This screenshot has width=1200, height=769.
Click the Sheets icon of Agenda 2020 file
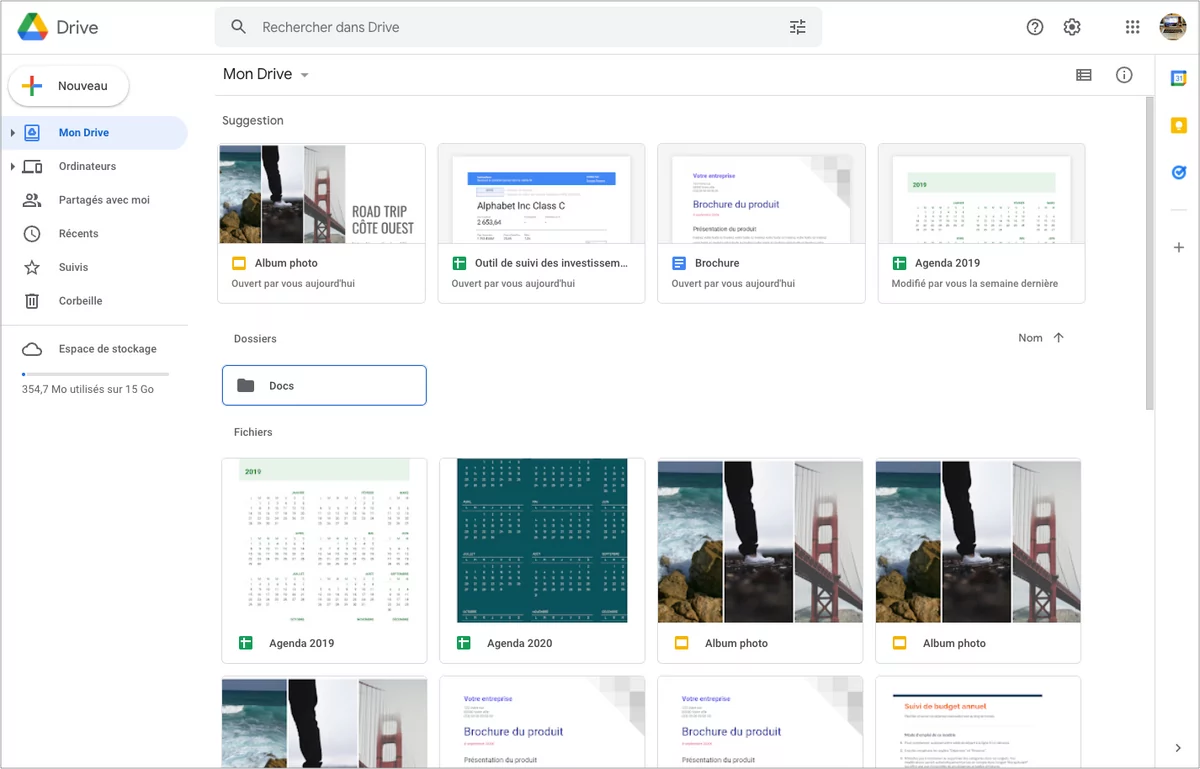[x=463, y=643]
